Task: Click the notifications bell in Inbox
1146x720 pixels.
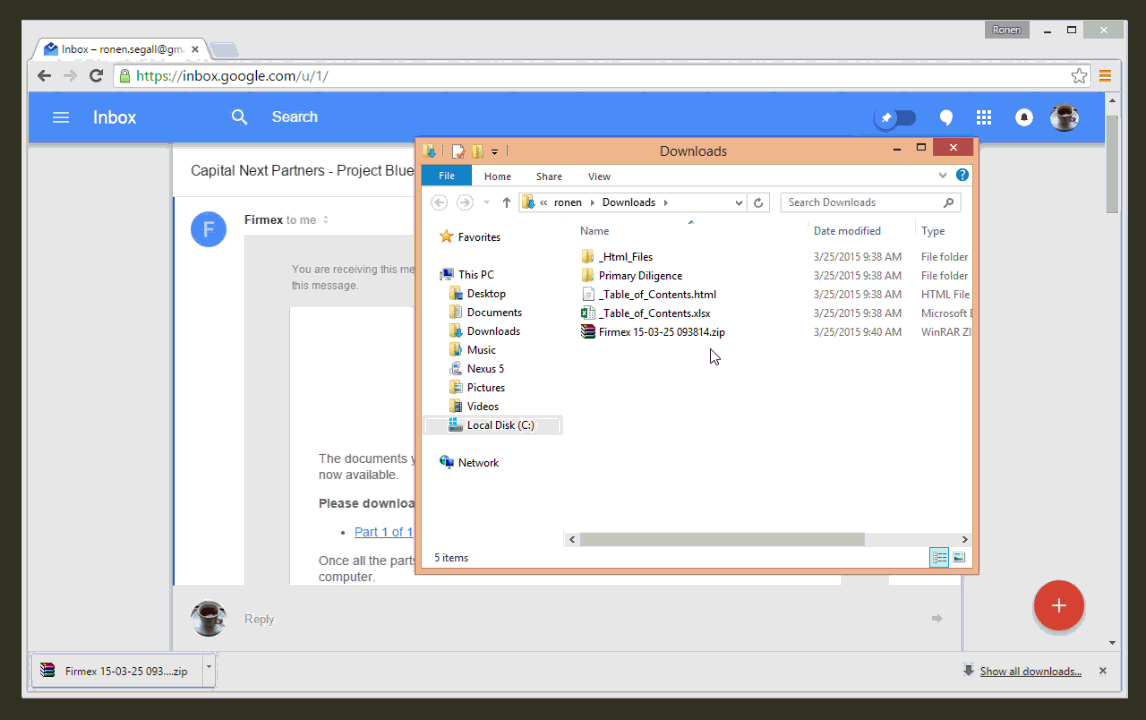Action: (1024, 117)
